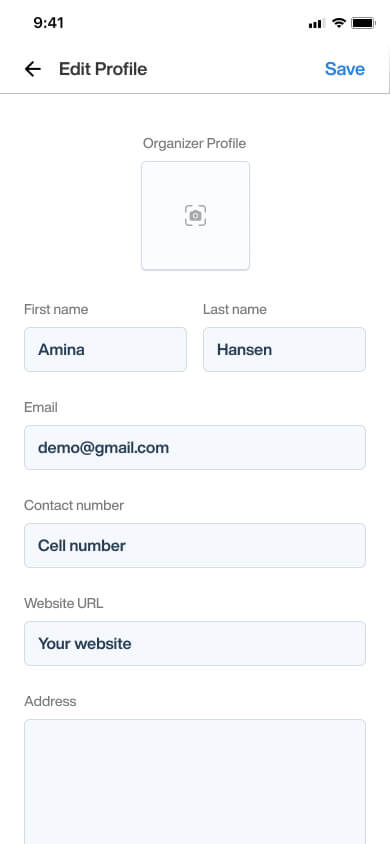Screen dimensions: 390x844
Task: Go back using the left arrow icon
Action: coord(33,69)
